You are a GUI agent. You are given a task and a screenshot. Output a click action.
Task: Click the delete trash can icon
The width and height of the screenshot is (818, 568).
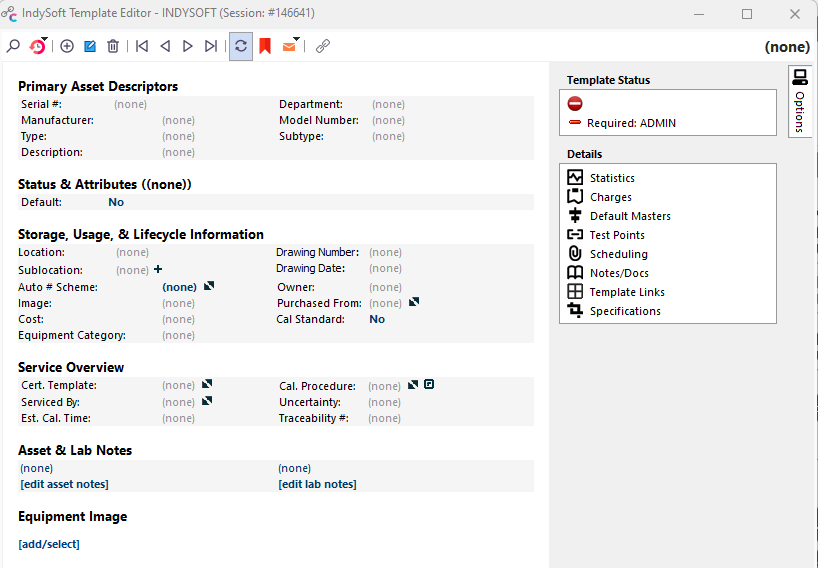113,46
